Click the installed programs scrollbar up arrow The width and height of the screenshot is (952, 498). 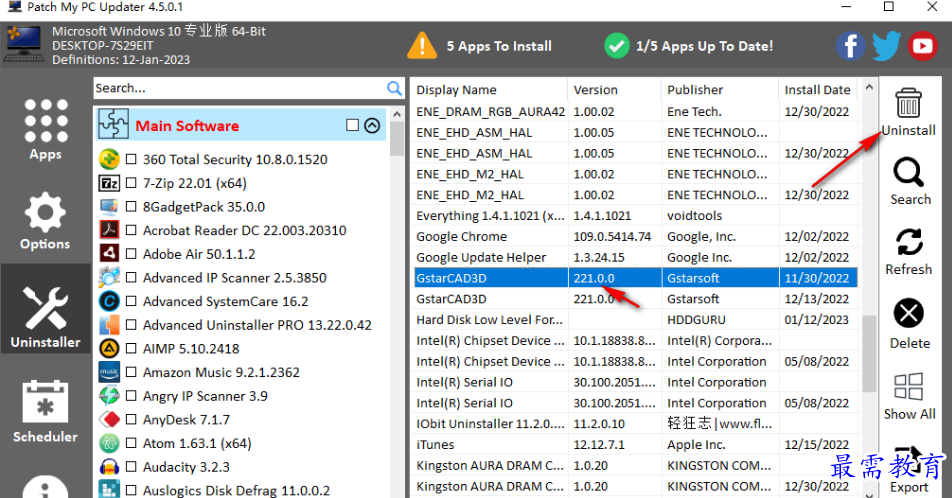click(869, 87)
